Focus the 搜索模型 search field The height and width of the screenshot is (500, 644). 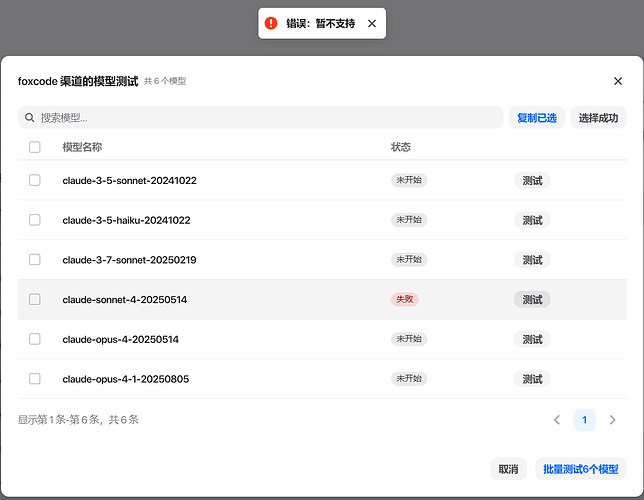[x=260, y=118]
